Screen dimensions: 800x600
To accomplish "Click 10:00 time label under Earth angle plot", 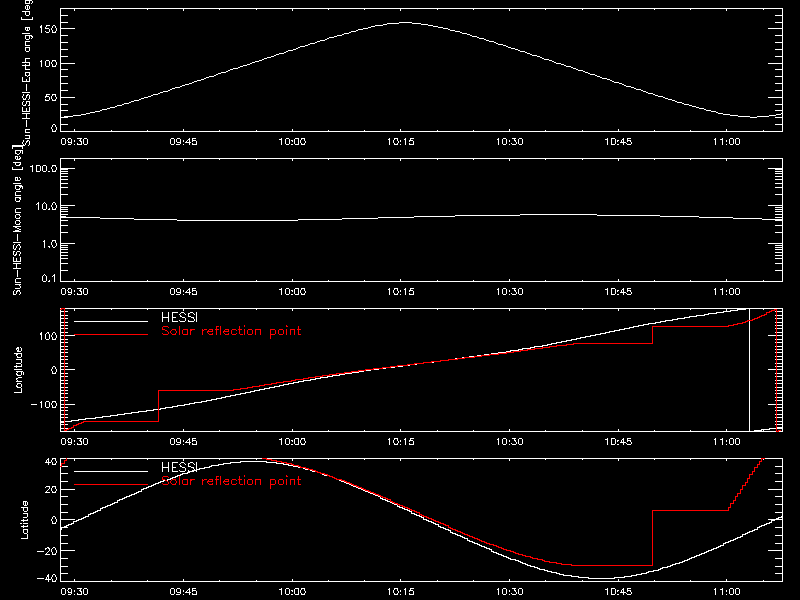I will pyautogui.click(x=292, y=142).
